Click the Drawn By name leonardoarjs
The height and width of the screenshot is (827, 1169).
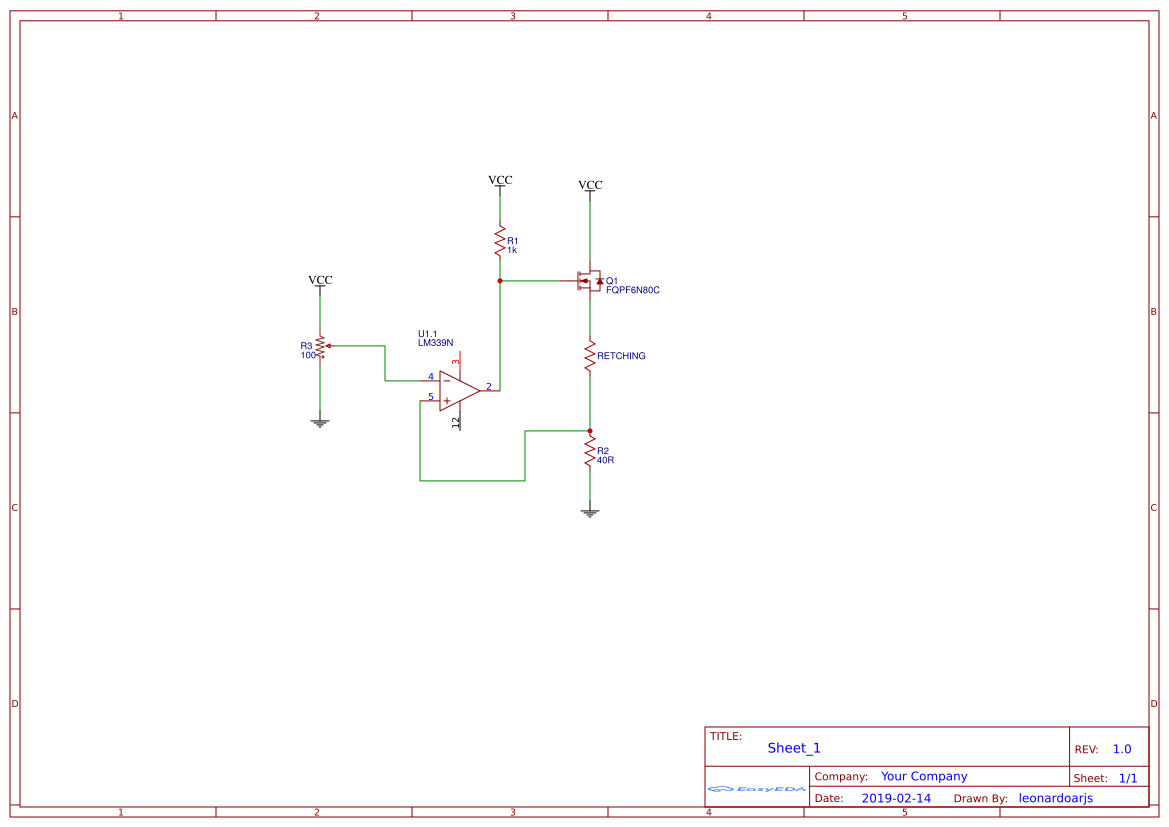1055,797
